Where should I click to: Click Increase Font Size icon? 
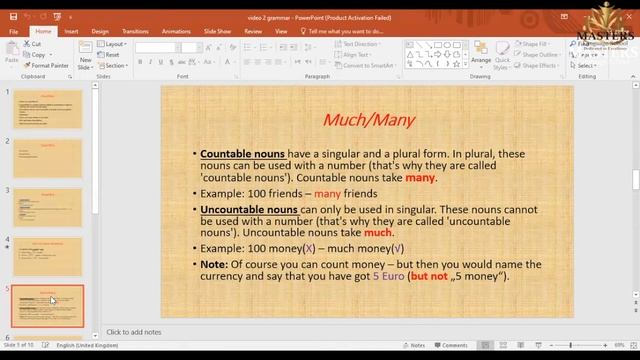[x=209, y=48]
